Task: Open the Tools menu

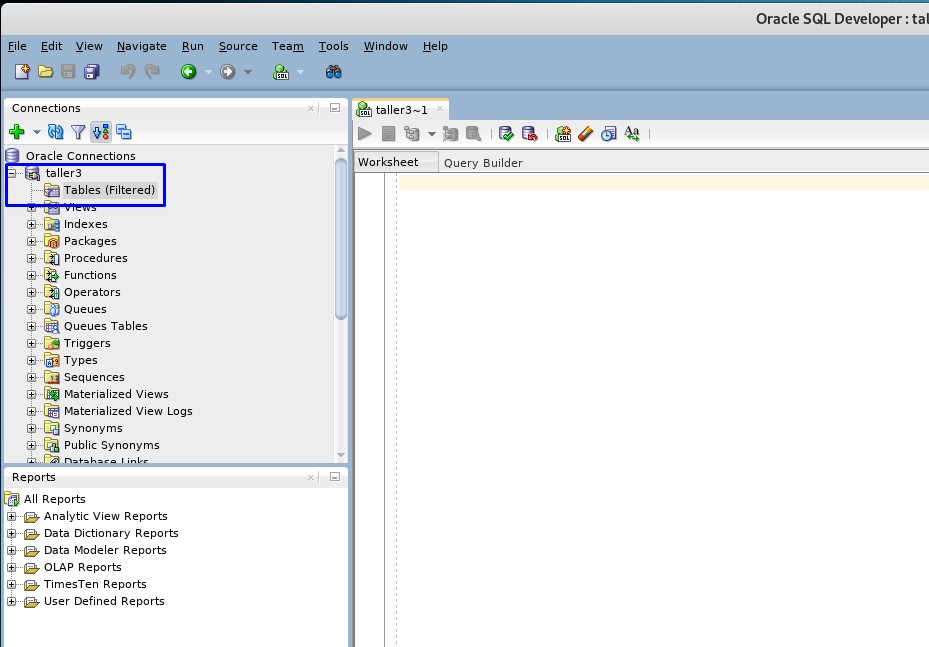Action: coord(333,46)
